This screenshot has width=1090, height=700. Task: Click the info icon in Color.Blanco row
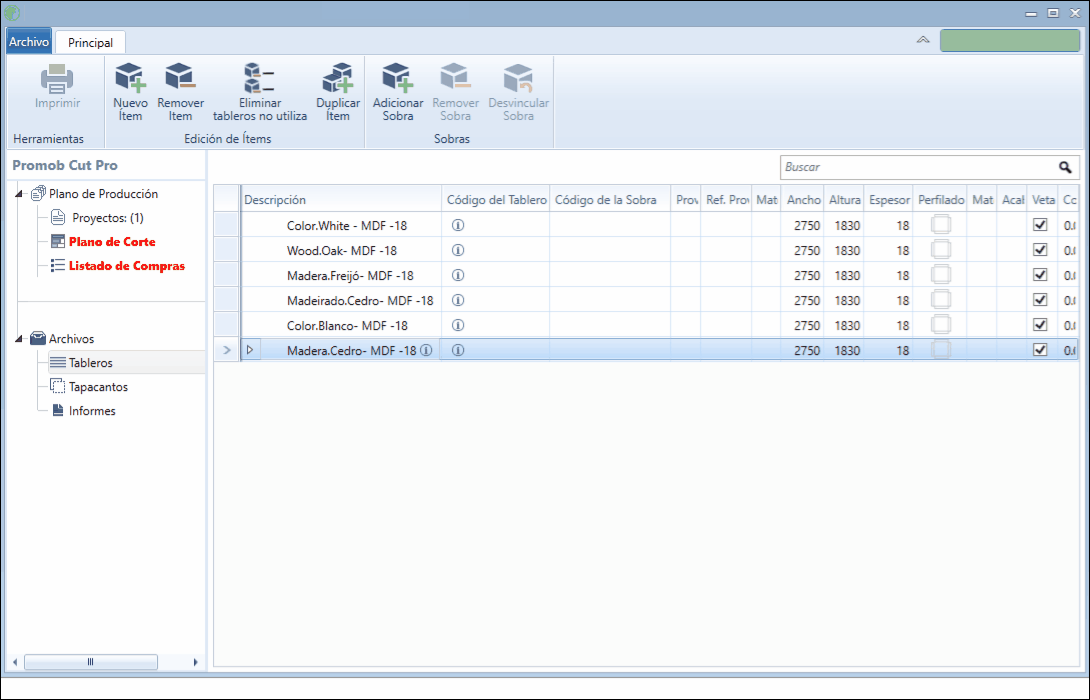pos(458,325)
